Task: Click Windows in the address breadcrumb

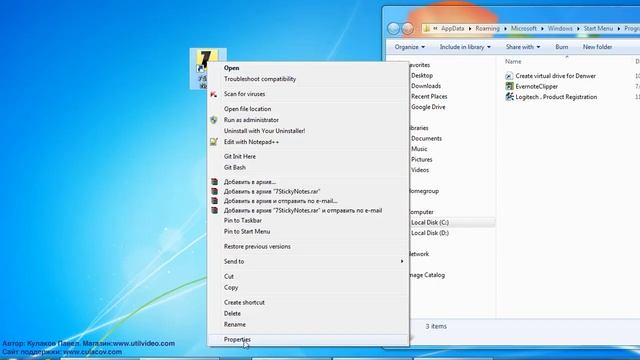Action: tap(560, 29)
